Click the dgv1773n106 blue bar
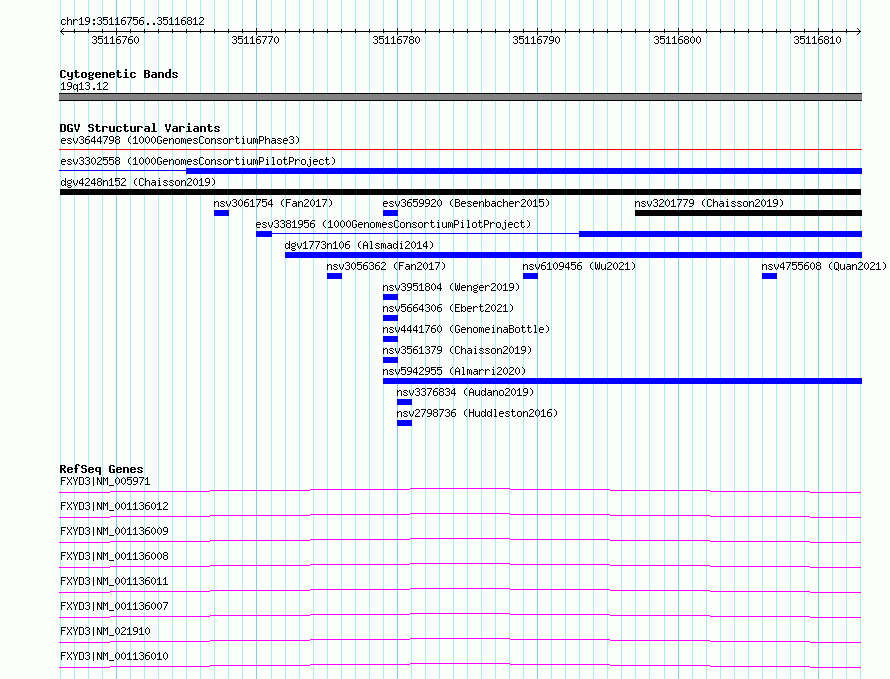Viewport: 890px width, 679px height. pyautogui.click(x=573, y=255)
